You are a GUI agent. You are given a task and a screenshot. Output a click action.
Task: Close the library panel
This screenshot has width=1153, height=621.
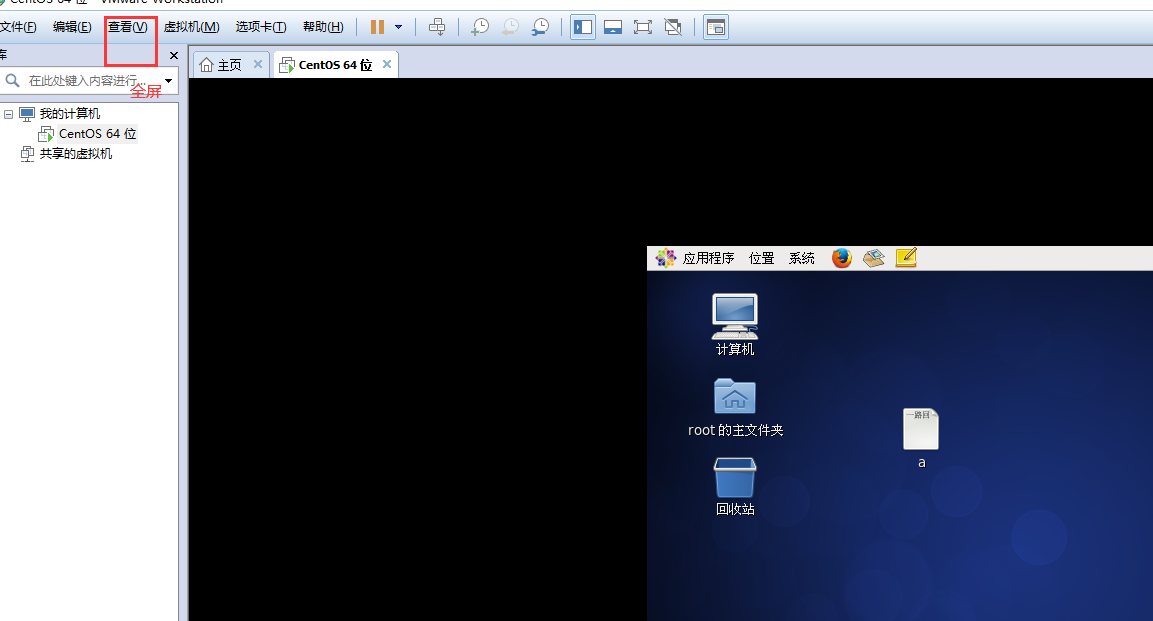174,55
